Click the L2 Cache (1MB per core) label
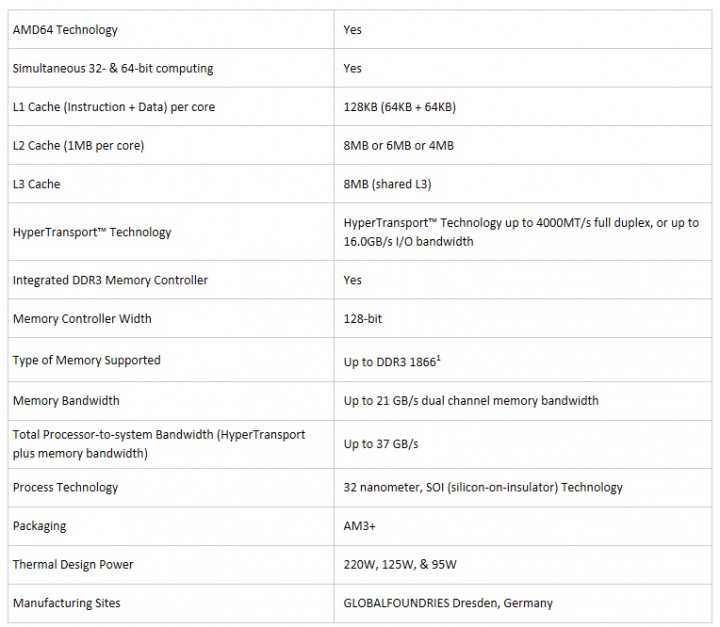 click(78, 146)
